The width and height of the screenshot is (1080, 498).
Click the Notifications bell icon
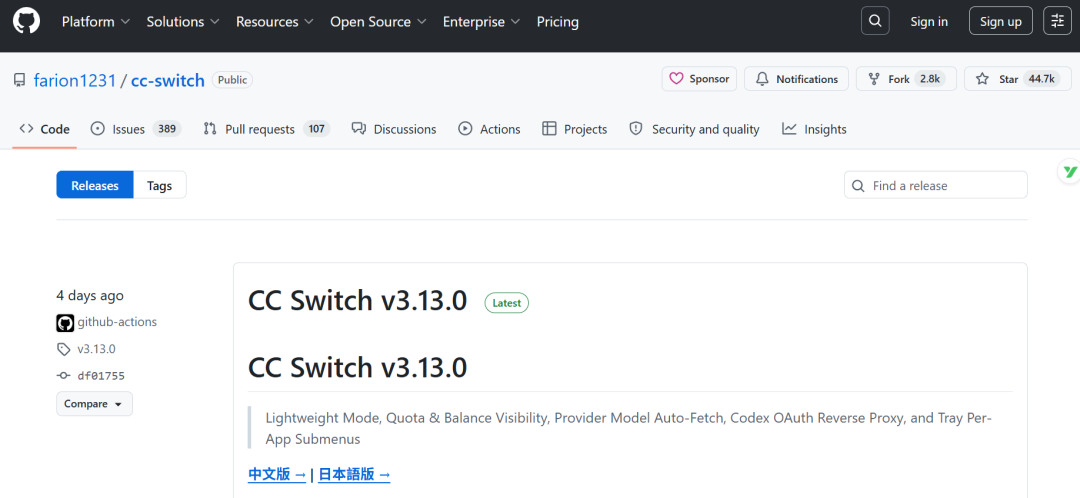(762, 79)
